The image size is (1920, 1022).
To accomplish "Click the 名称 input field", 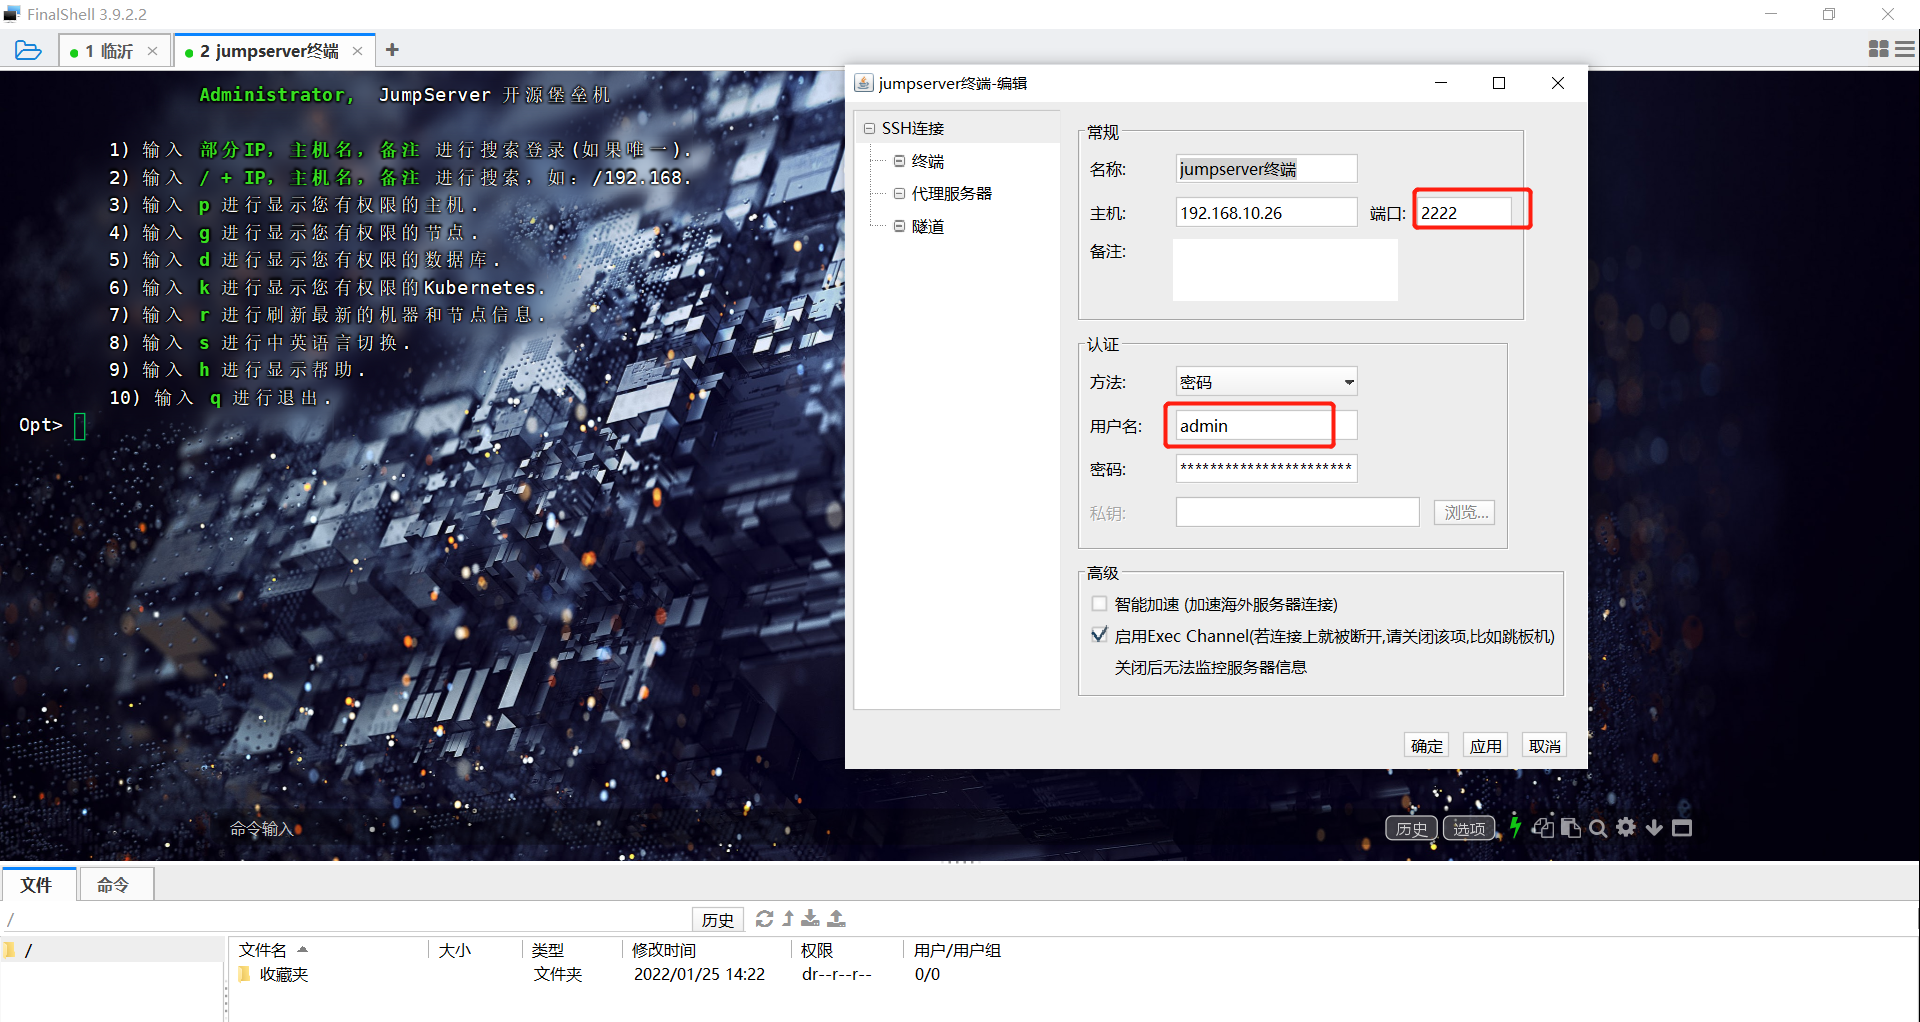I will click(1266, 169).
